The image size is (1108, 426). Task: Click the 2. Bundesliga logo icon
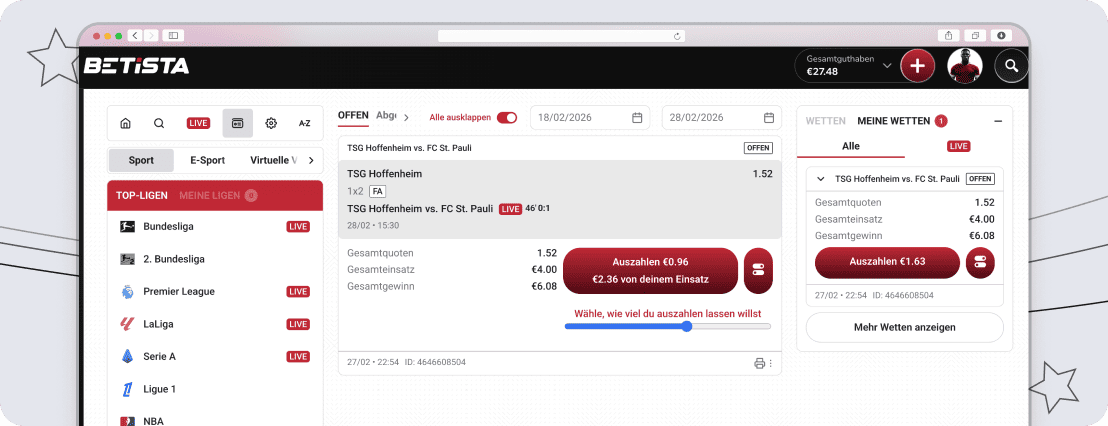[x=127, y=259]
